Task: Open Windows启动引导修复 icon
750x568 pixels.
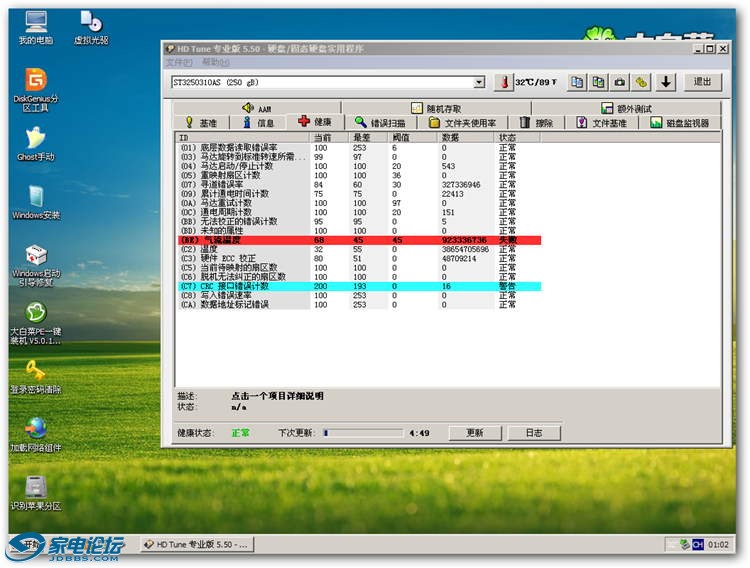Action: coord(36,265)
